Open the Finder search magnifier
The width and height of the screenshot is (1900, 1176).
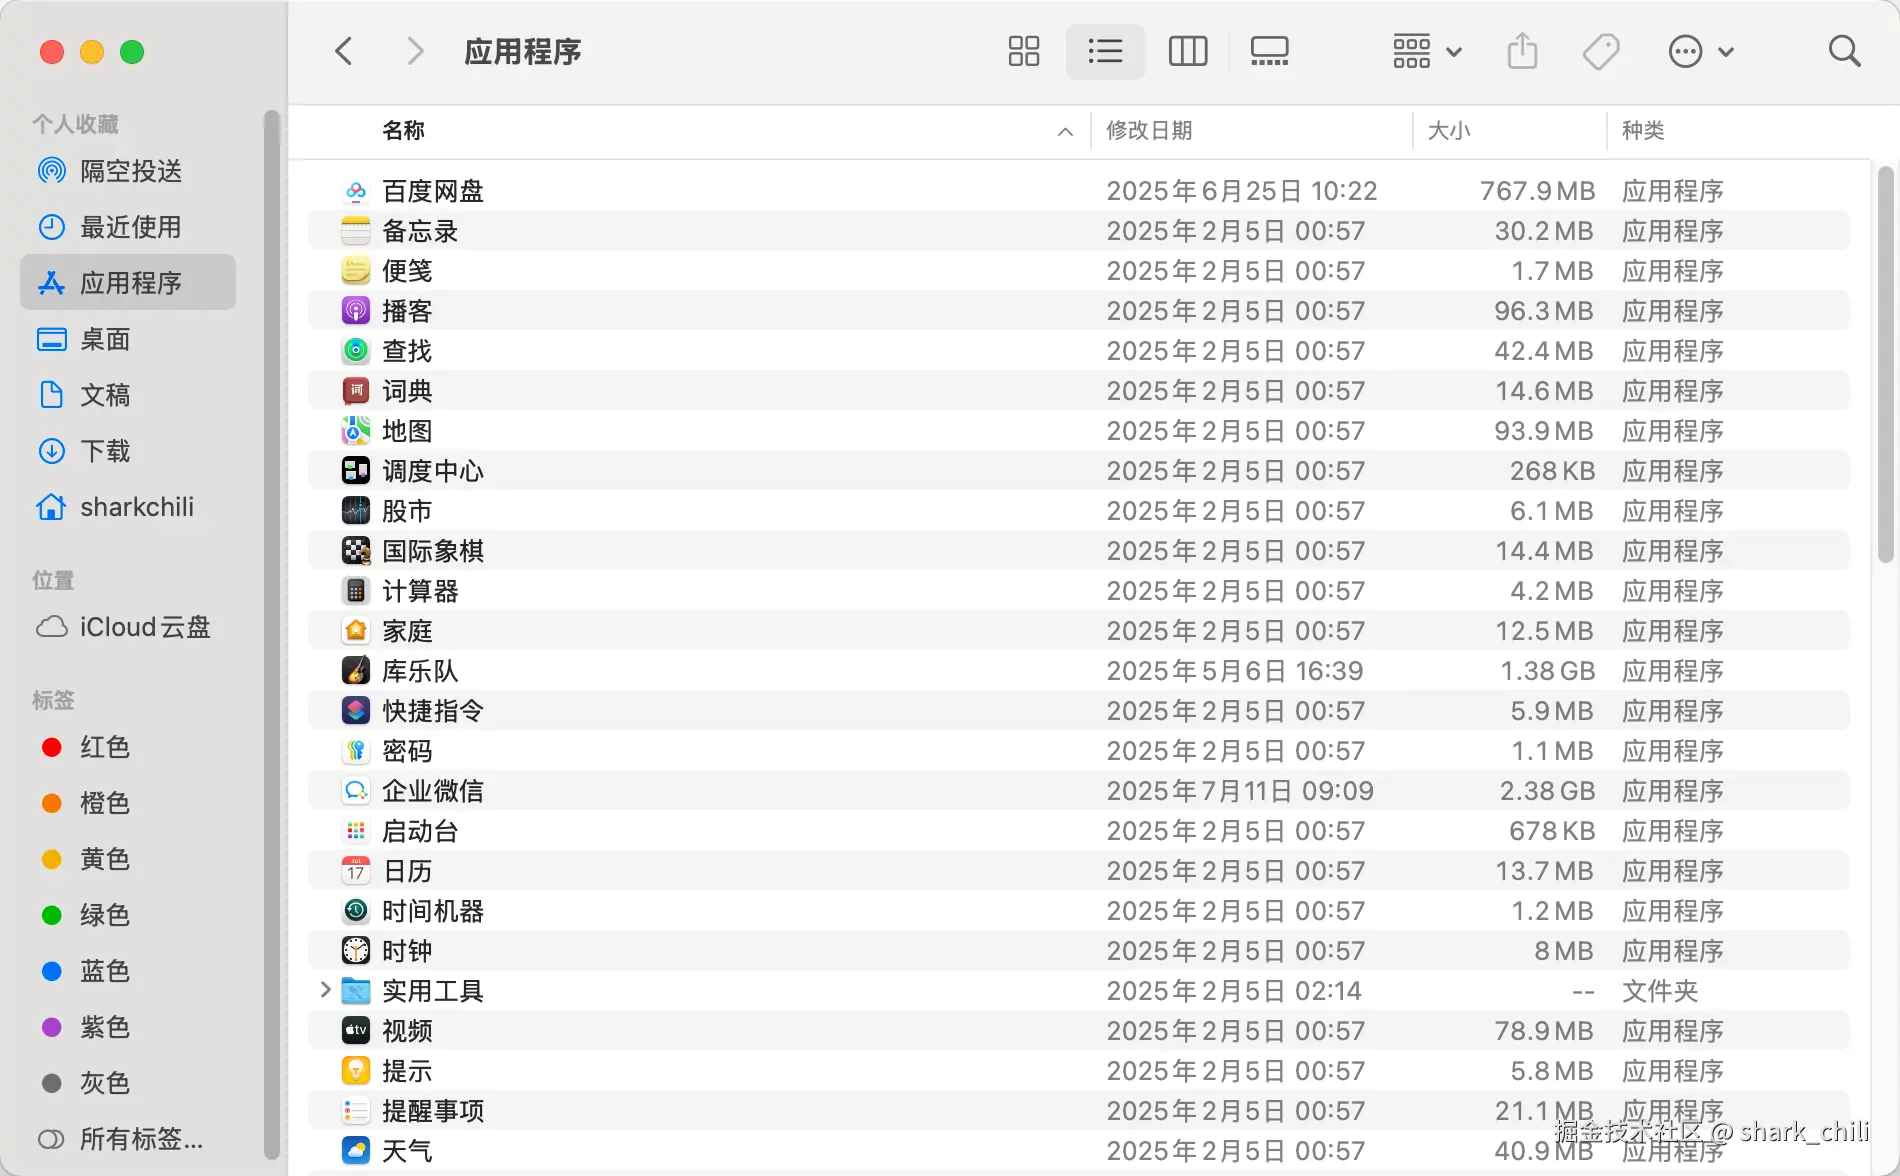(1844, 51)
